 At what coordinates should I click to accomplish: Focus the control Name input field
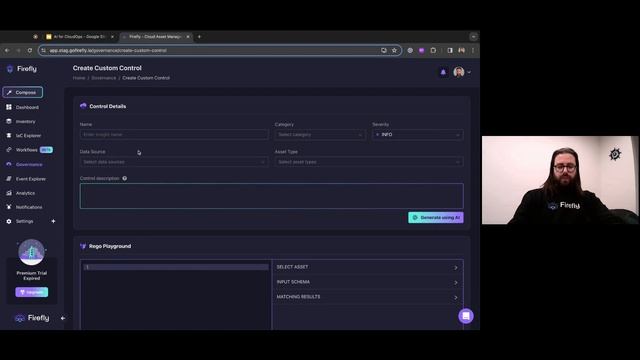(x=174, y=135)
